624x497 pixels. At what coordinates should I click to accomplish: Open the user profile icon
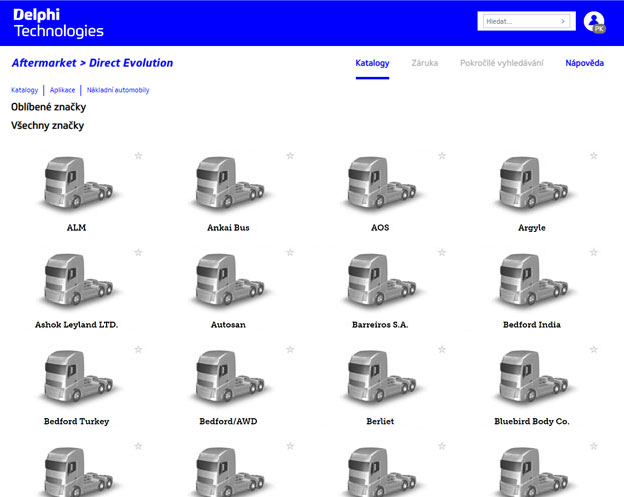coord(594,22)
